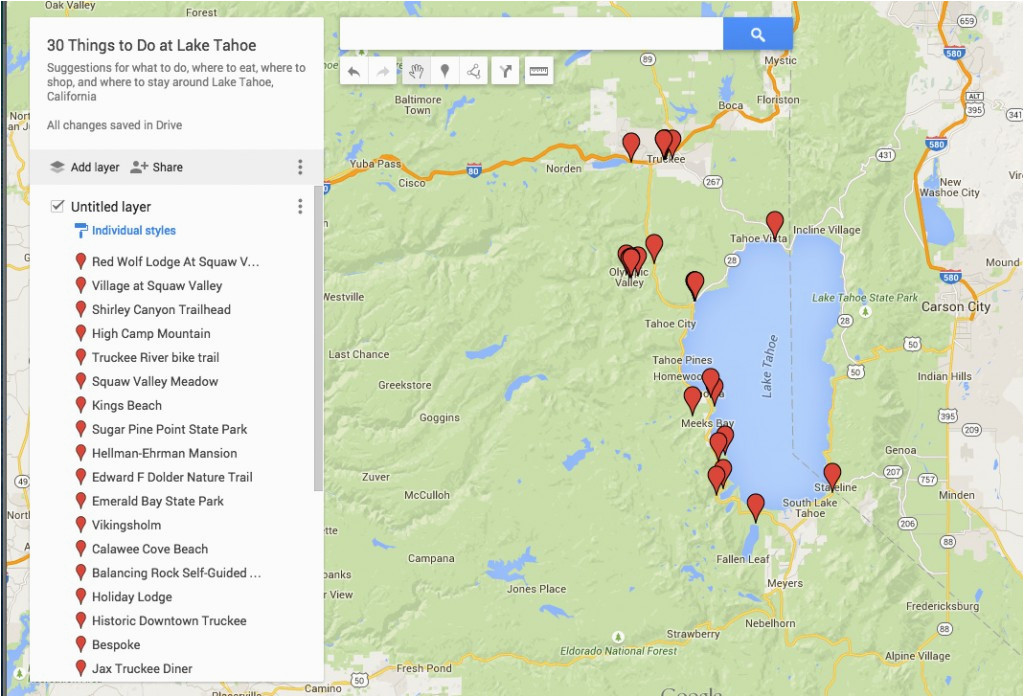Click the map marker near Stateline
The width and height of the screenshot is (1024, 697).
coord(832,476)
